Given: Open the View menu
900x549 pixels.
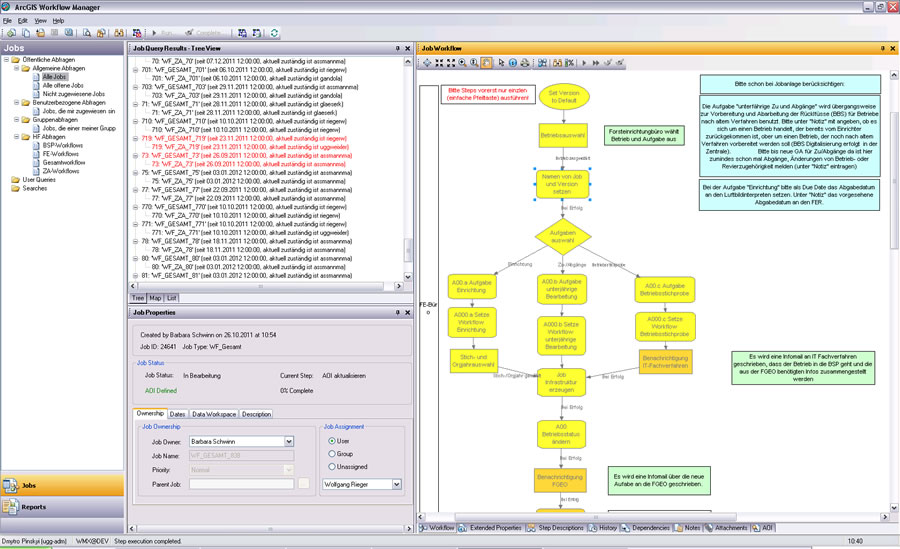Looking at the screenshot, I should (39, 20).
